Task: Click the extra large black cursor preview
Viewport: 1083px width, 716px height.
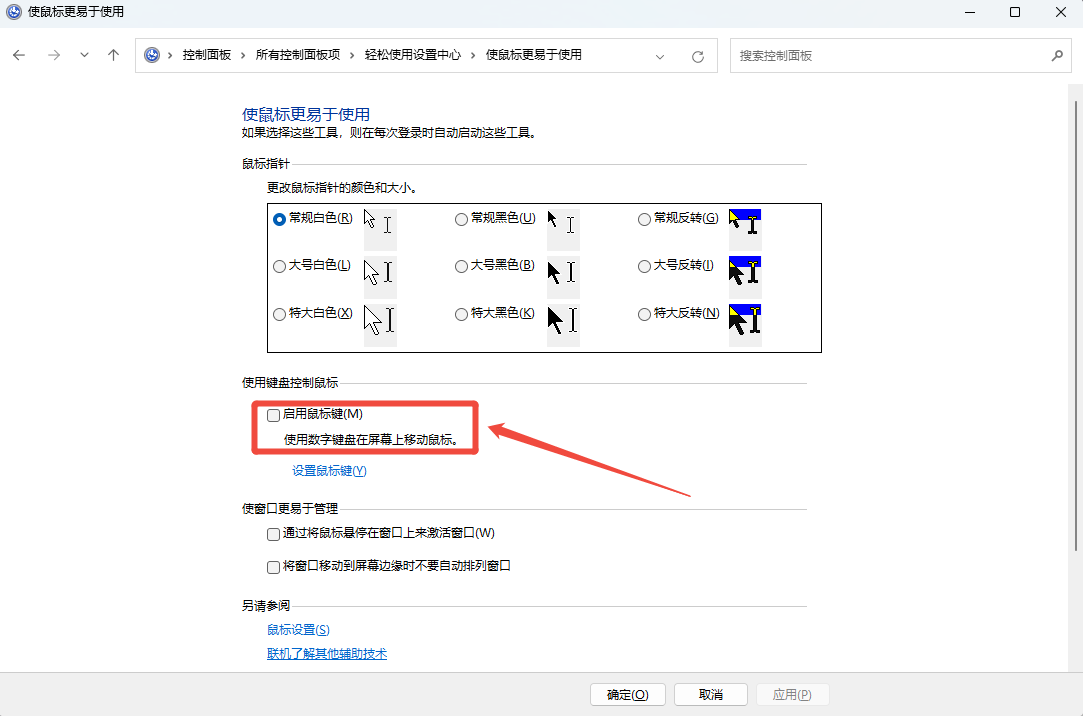Action: tap(563, 325)
